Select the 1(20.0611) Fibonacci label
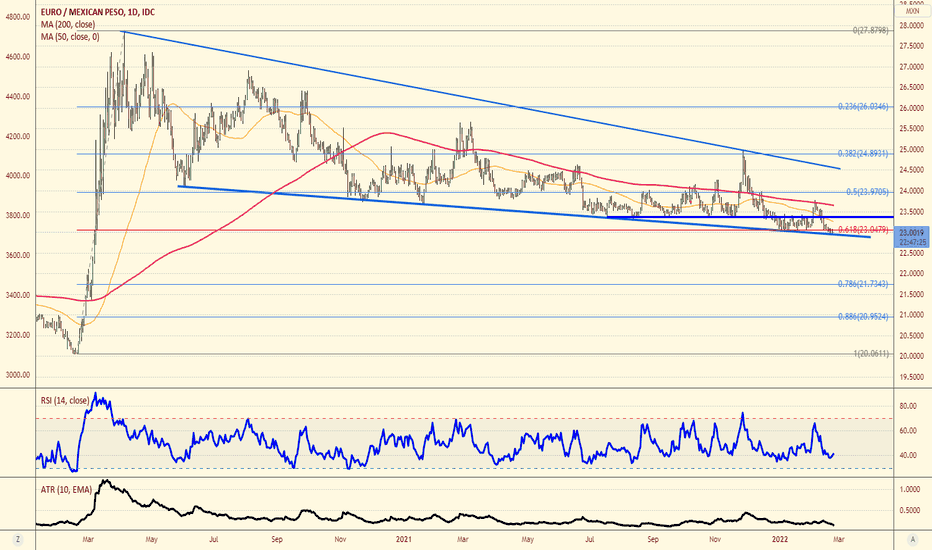 871,354
